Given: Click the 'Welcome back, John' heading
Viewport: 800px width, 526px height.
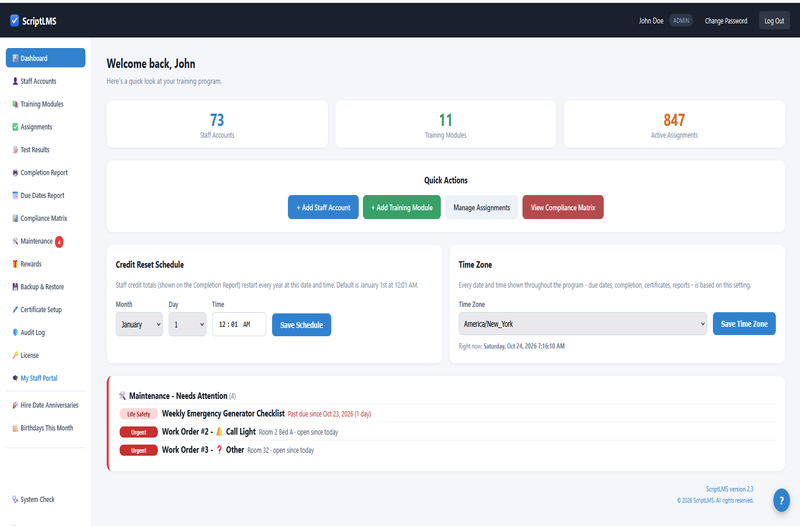Looking at the screenshot, I should 151,64.
